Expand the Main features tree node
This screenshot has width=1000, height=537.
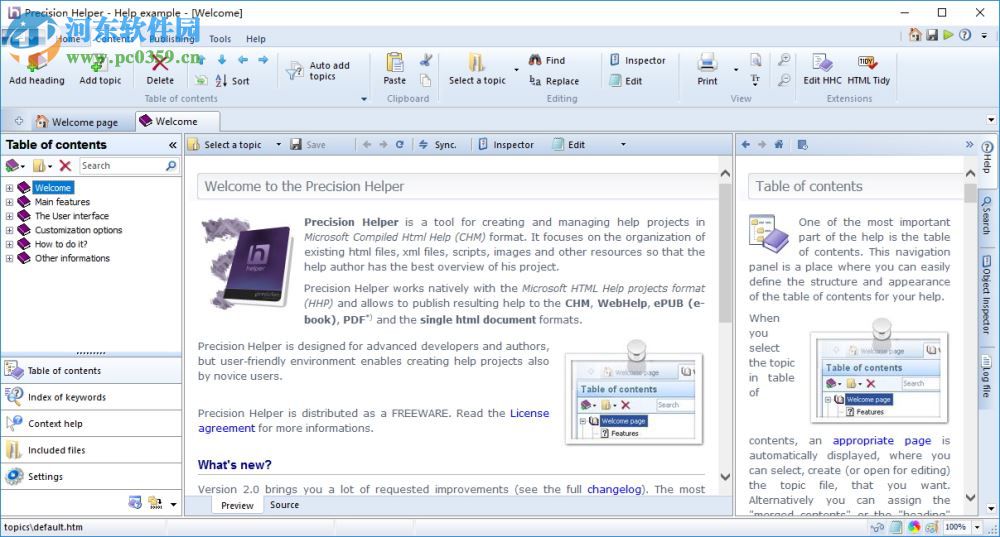[x=10, y=202]
